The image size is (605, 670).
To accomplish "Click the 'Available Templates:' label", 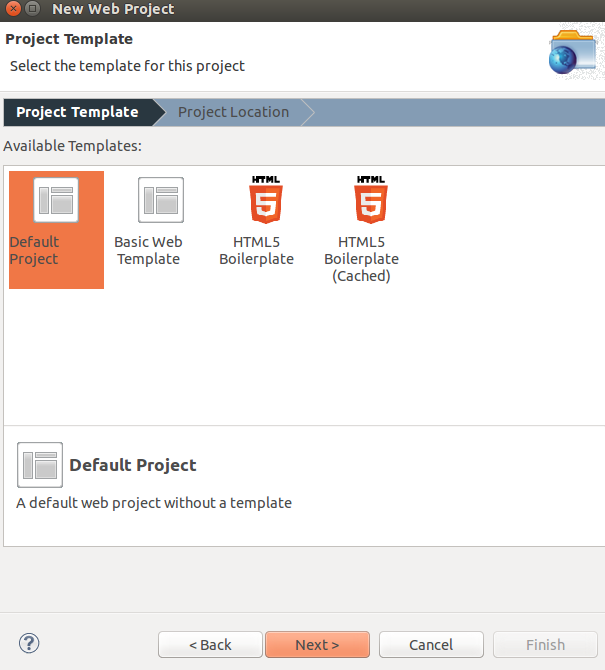I will [72, 146].
